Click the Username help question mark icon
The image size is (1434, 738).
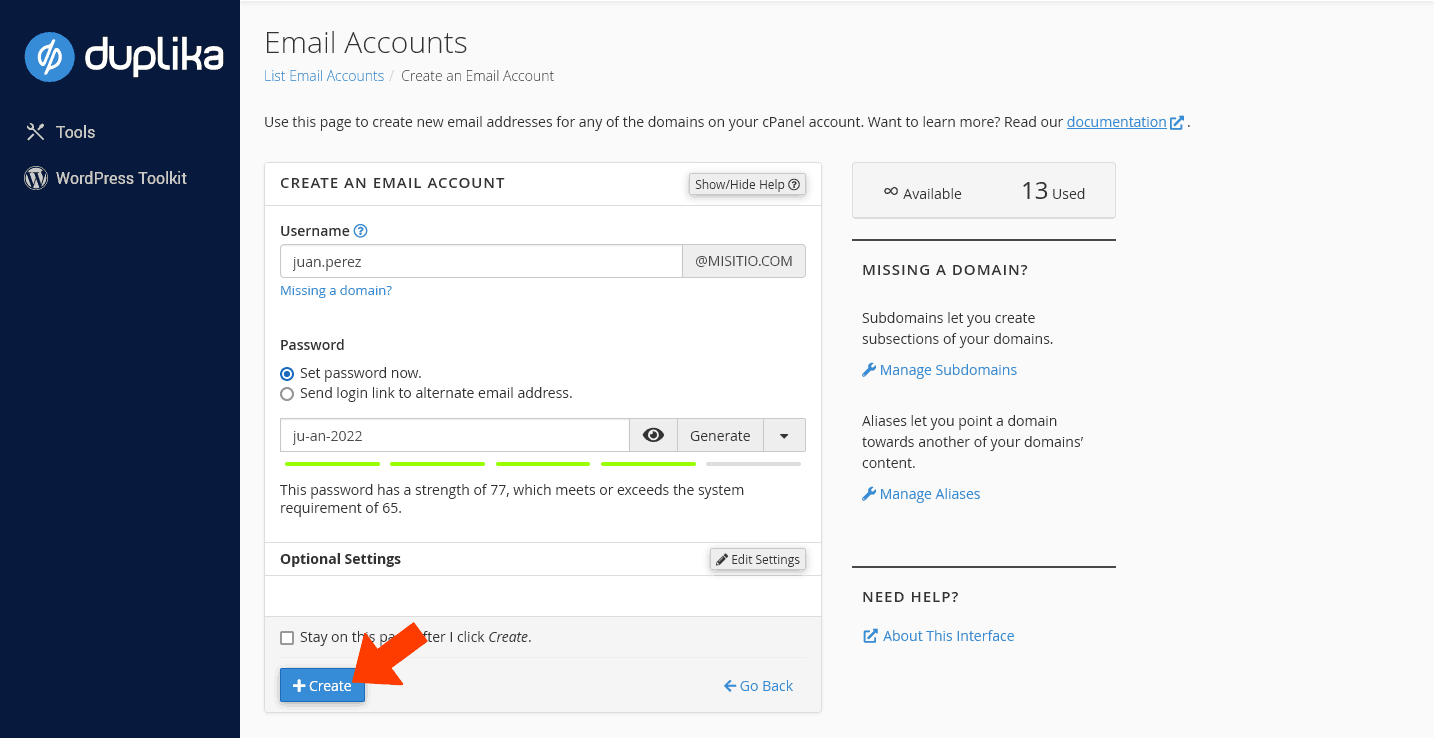pyautogui.click(x=361, y=231)
